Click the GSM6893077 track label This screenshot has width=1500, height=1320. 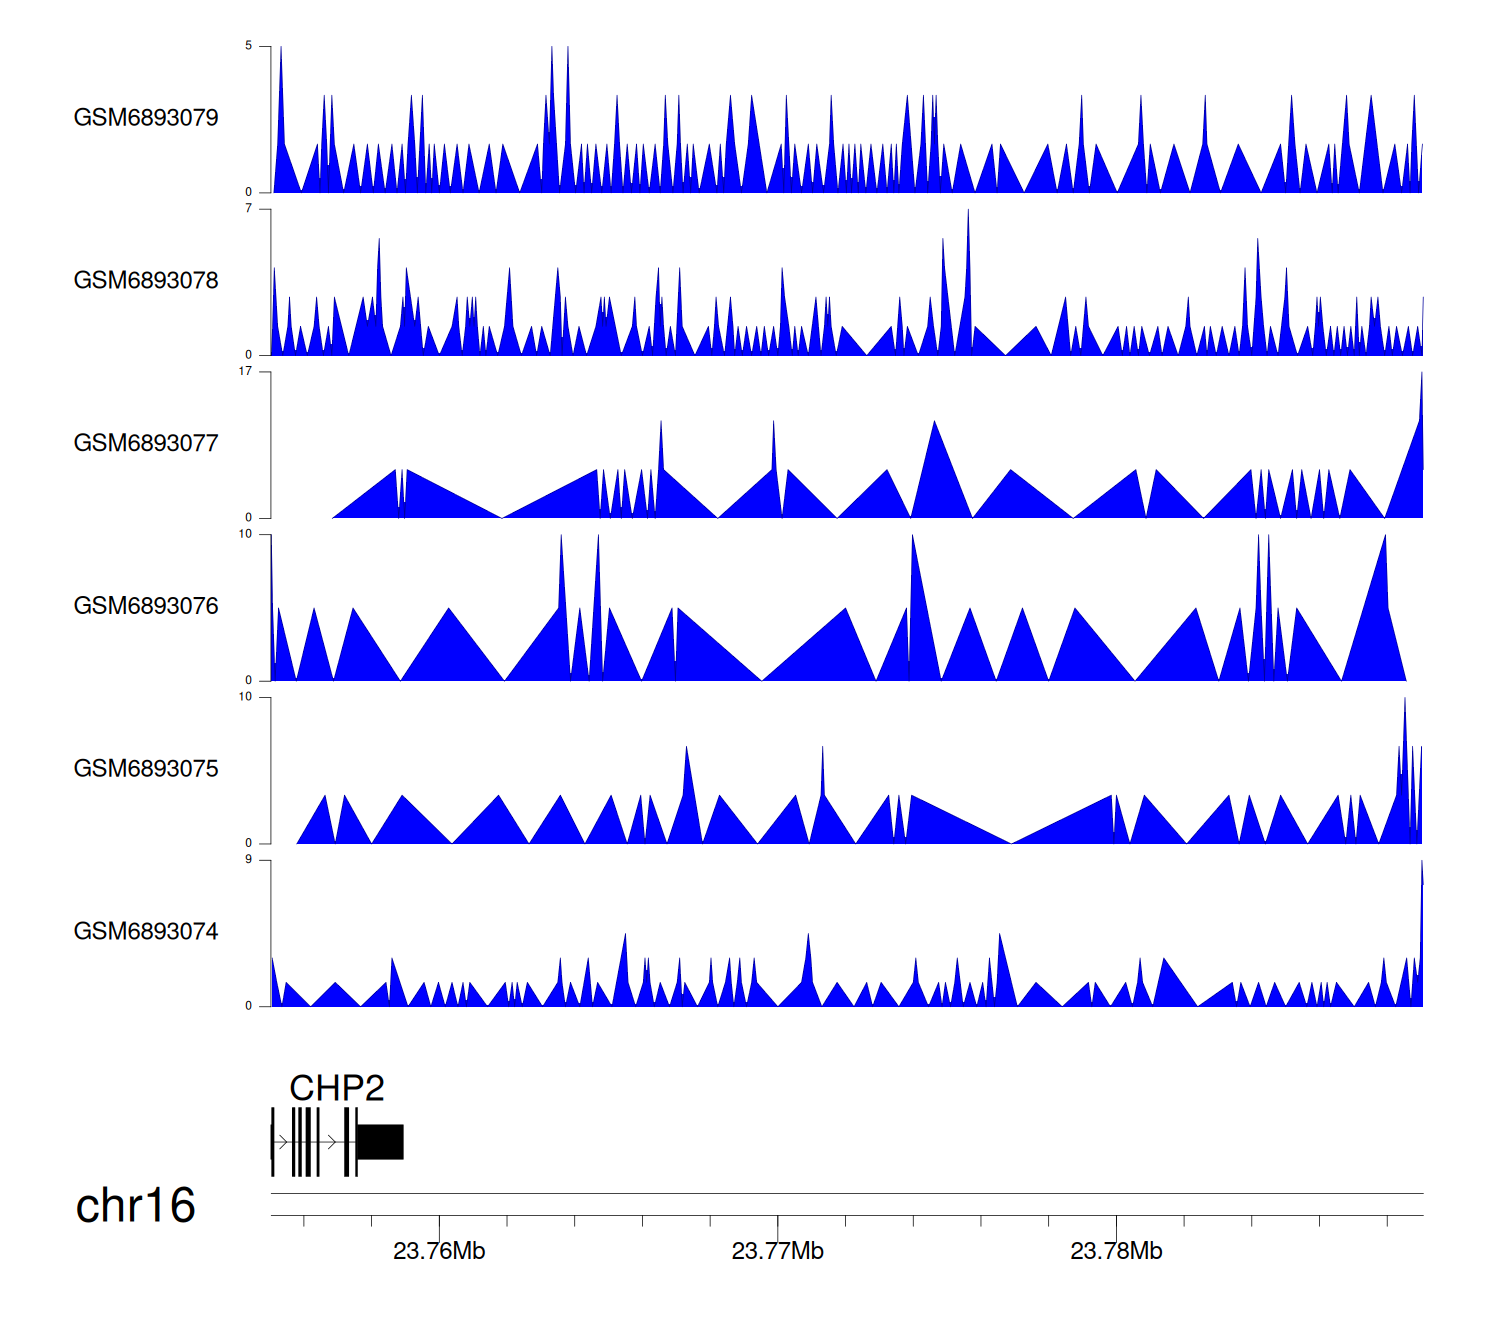(146, 443)
